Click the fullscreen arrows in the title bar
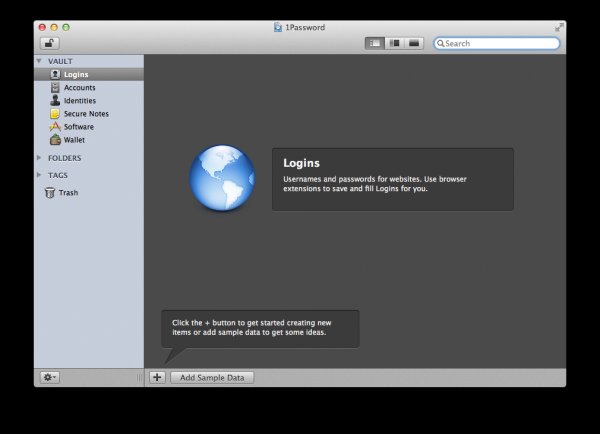This screenshot has width=600, height=434. click(559, 27)
